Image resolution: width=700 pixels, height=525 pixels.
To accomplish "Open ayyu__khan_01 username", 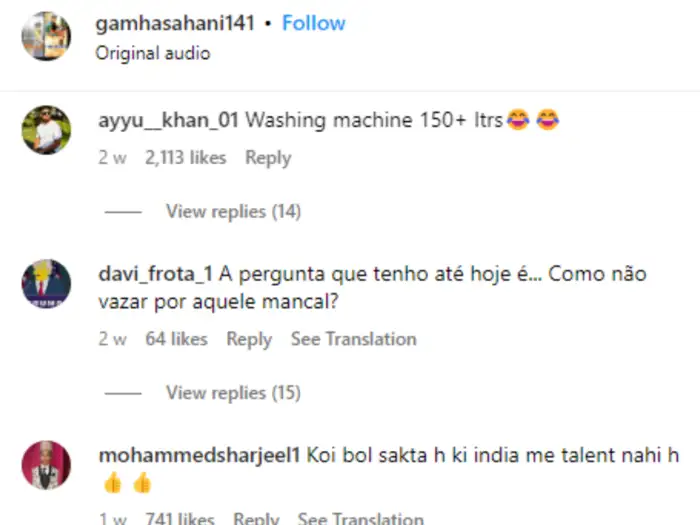I will point(168,121).
